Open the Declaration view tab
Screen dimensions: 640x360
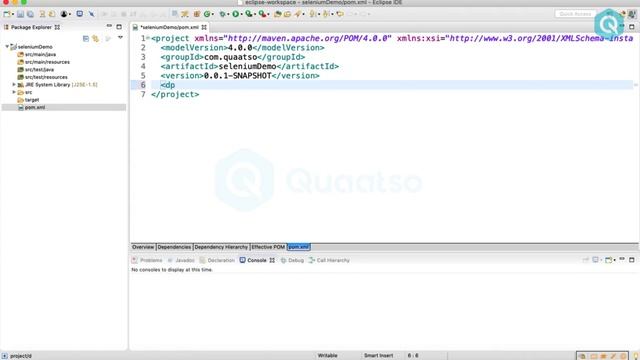[217, 260]
